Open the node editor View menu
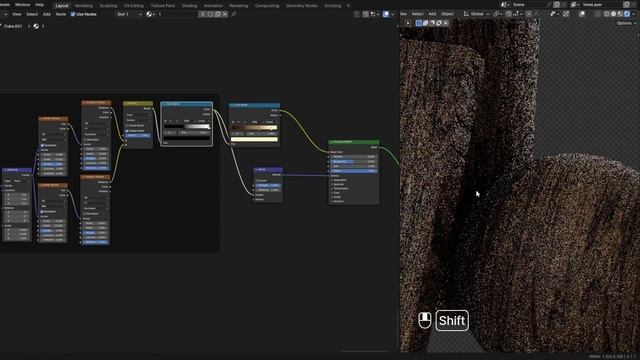 pos(17,14)
